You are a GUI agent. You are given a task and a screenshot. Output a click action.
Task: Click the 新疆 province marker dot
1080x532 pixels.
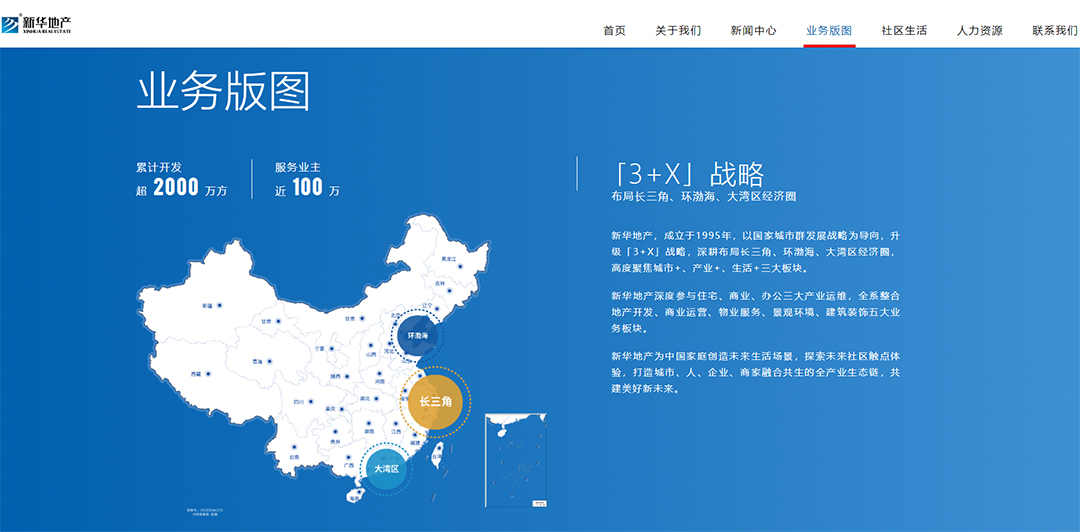pyautogui.click(x=221, y=305)
